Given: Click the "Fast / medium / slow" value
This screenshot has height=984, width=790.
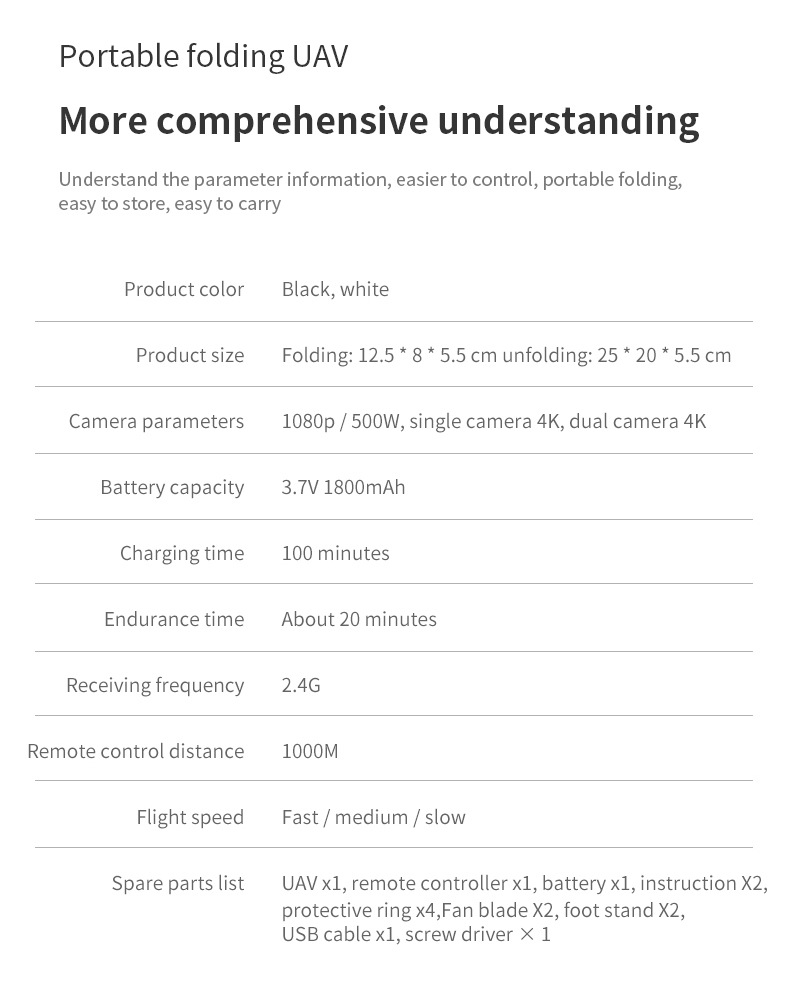Looking at the screenshot, I should tap(373, 817).
